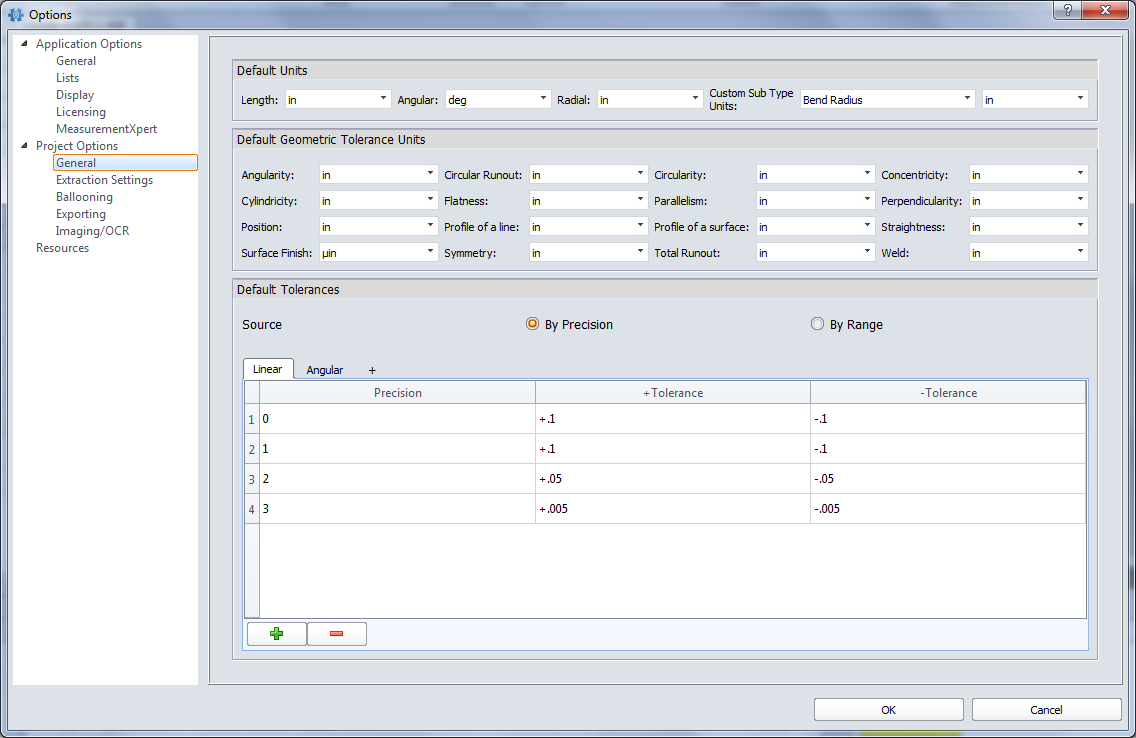
Task: Open the Symmetry unit dropdown
Action: pos(588,253)
